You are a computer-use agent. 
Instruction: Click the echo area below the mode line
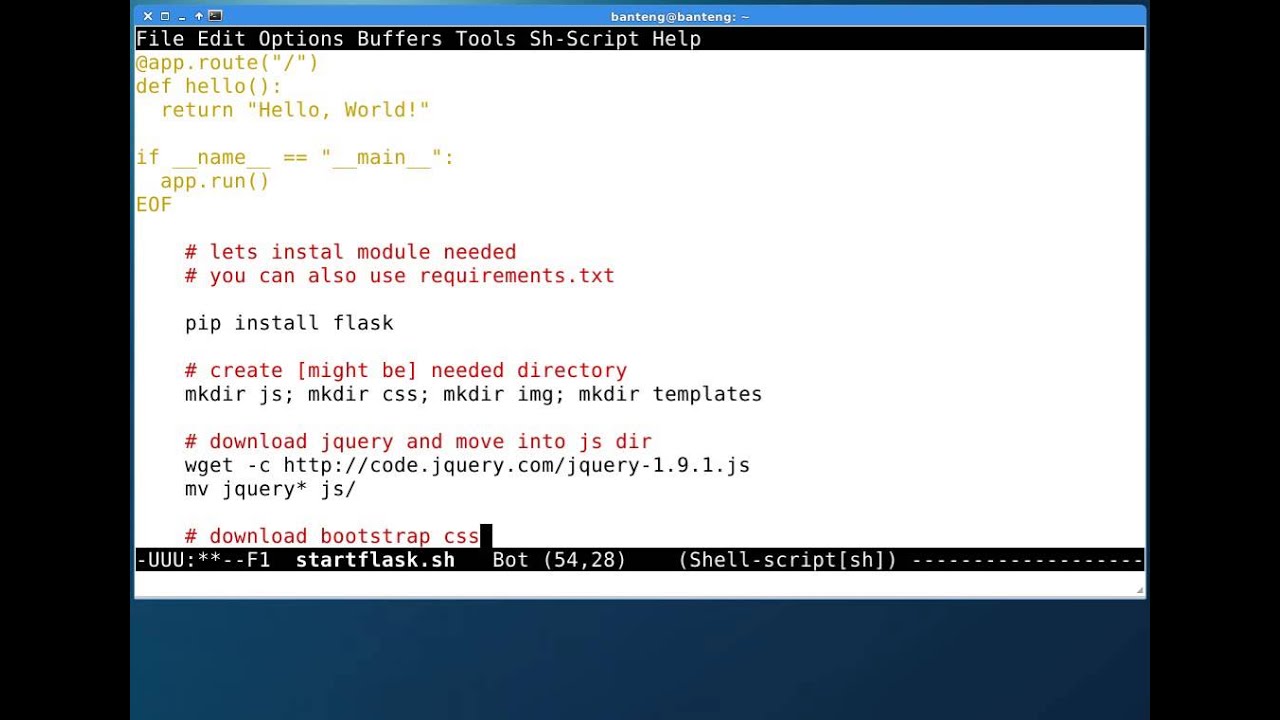point(640,583)
